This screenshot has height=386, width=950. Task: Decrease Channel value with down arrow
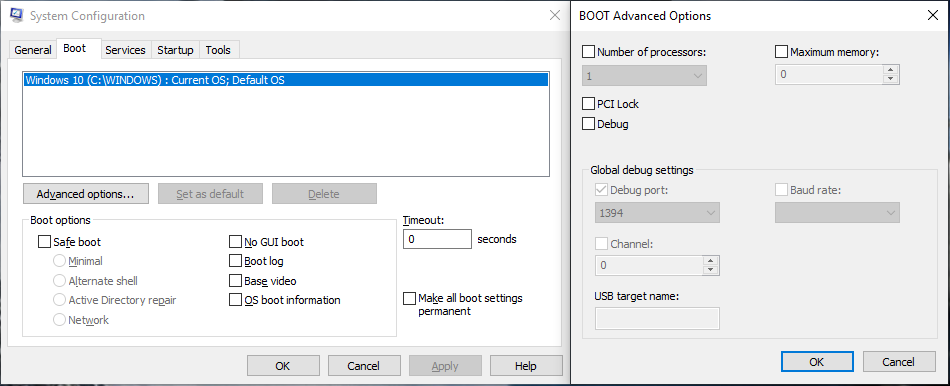point(711,271)
